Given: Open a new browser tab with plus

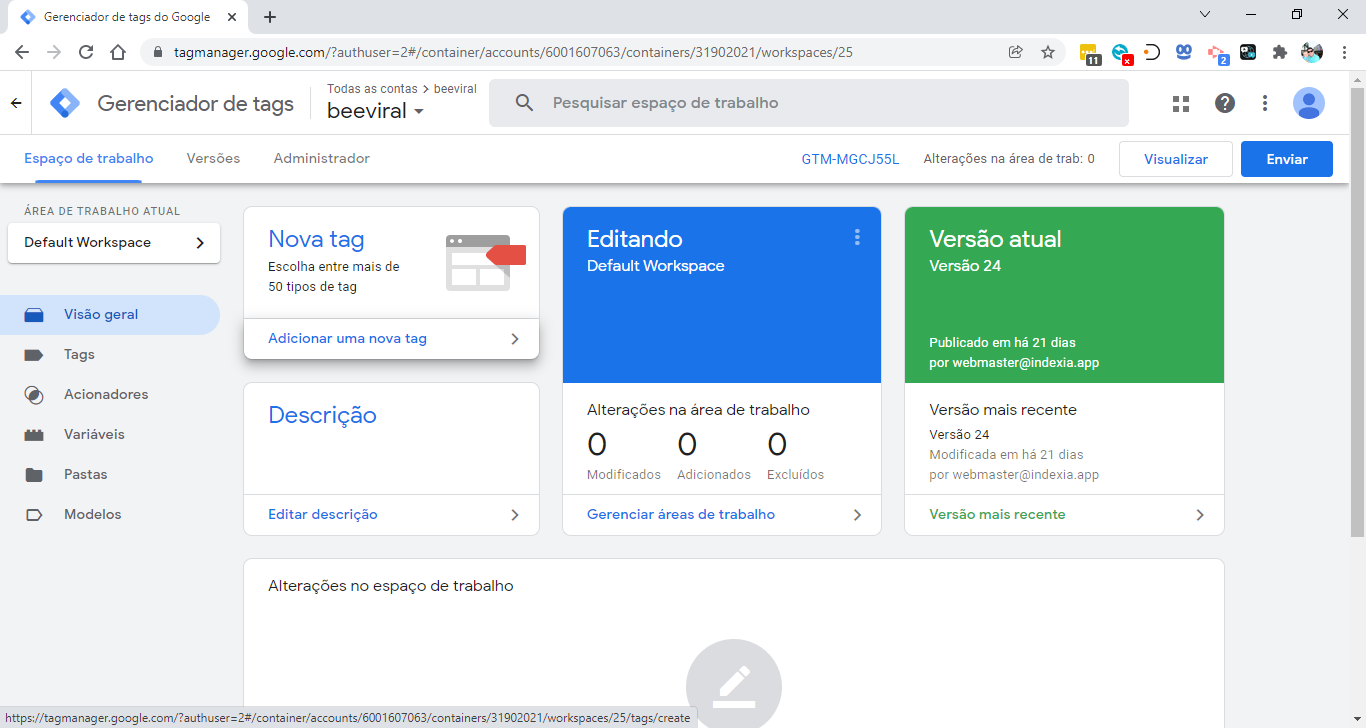Looking at the screenshot, I should click(270, 17).
